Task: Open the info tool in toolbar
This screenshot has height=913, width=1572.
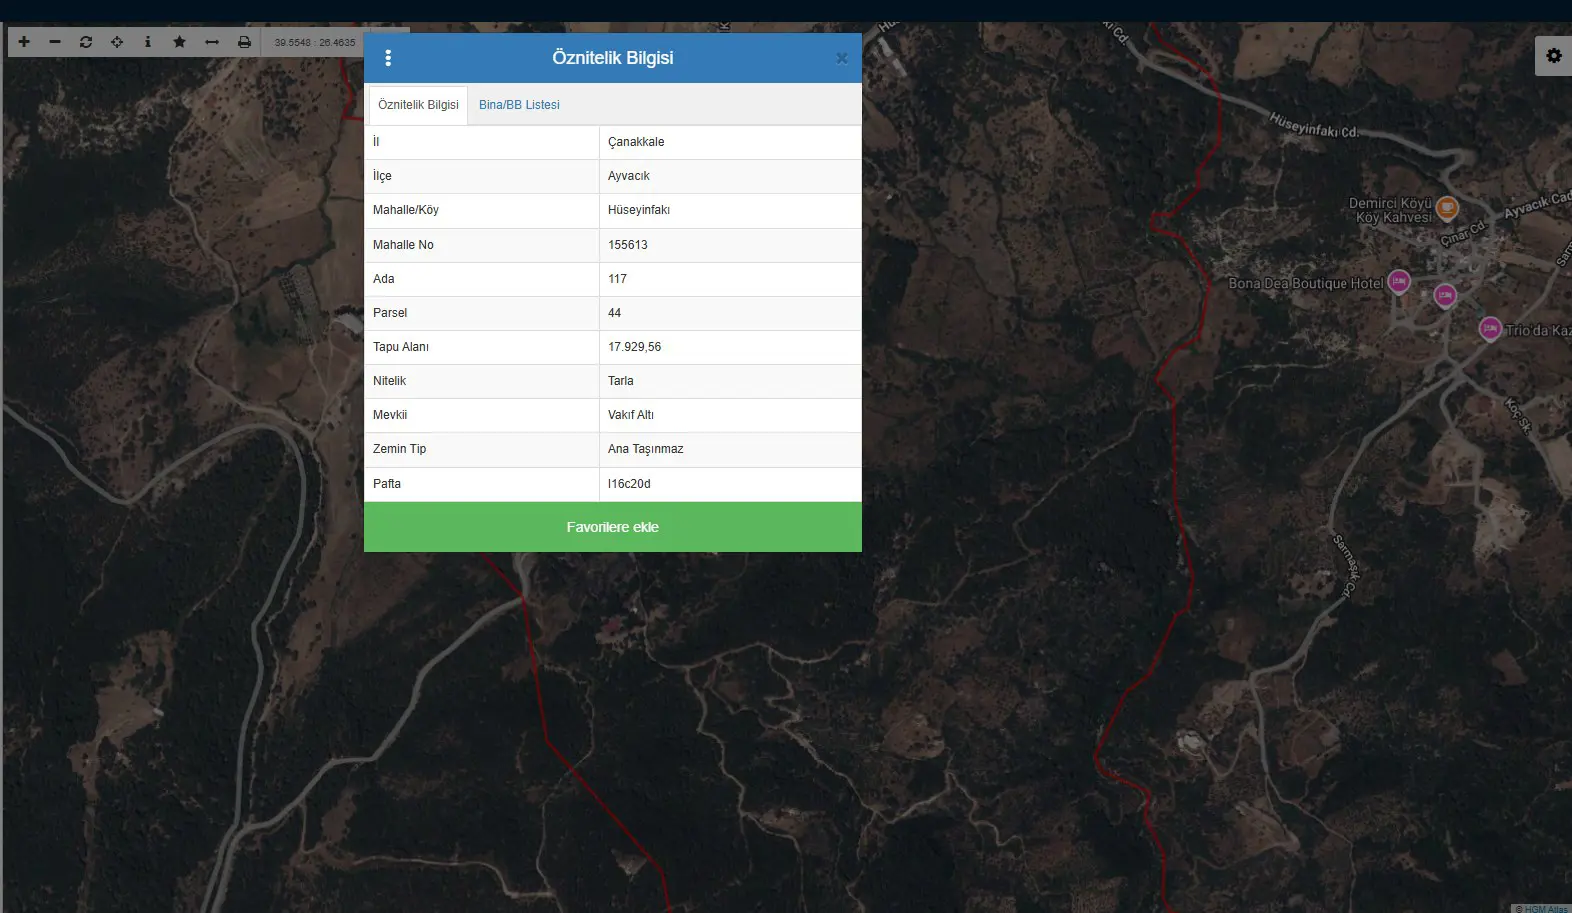Action: click(148, 42)
